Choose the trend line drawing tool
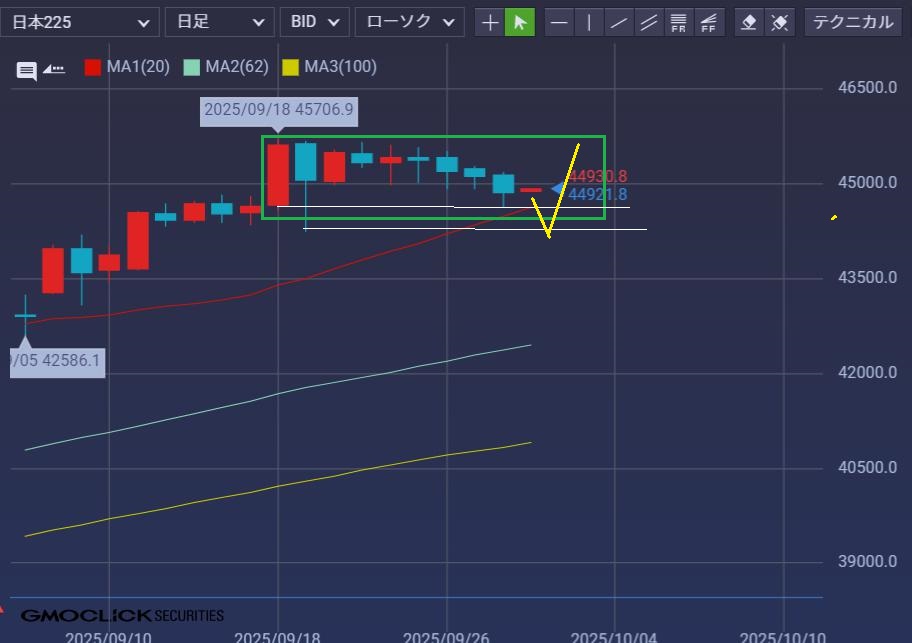Image resolution: width=912 pixels, height=643 pixels. point(619,22)
